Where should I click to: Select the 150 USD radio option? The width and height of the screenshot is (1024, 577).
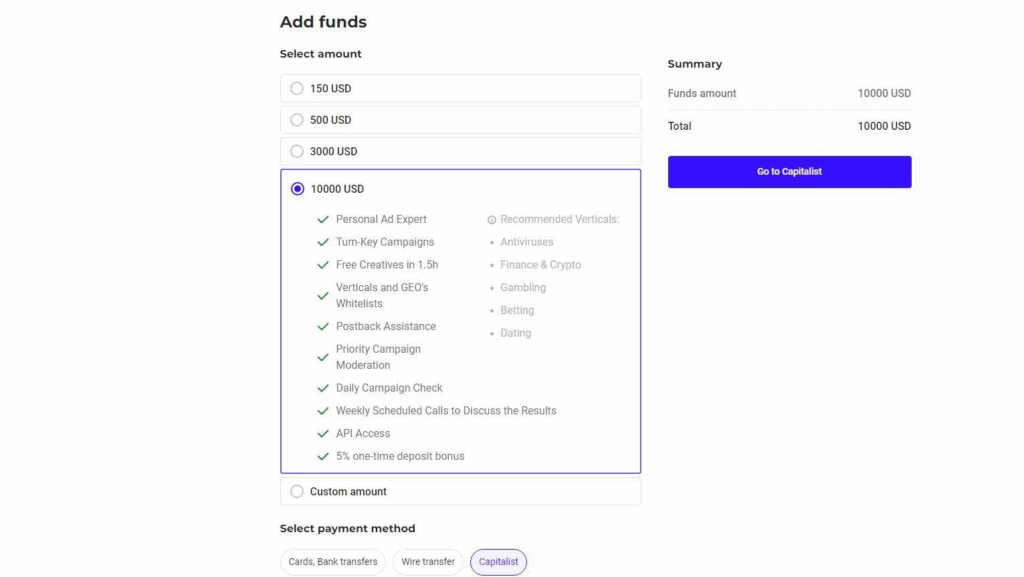click(297, 88)
